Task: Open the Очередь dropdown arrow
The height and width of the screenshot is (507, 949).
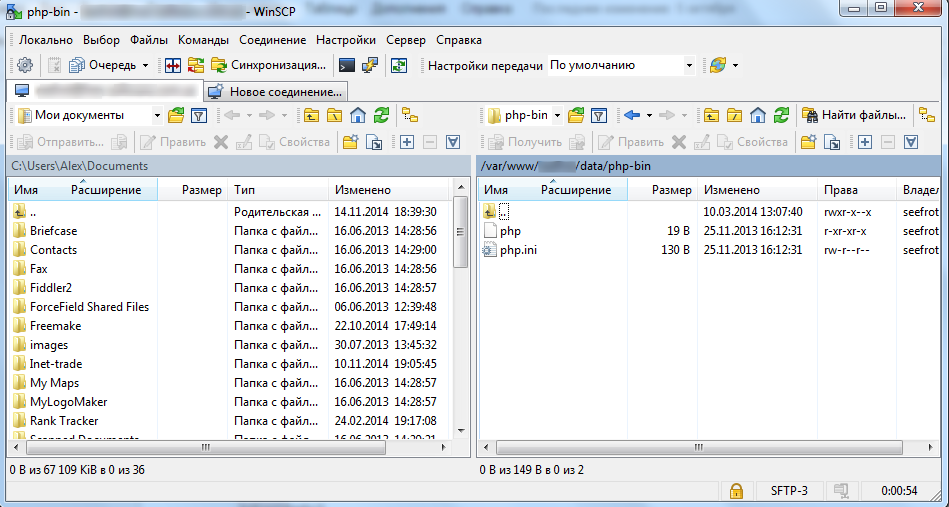Action: click(145, 65)
